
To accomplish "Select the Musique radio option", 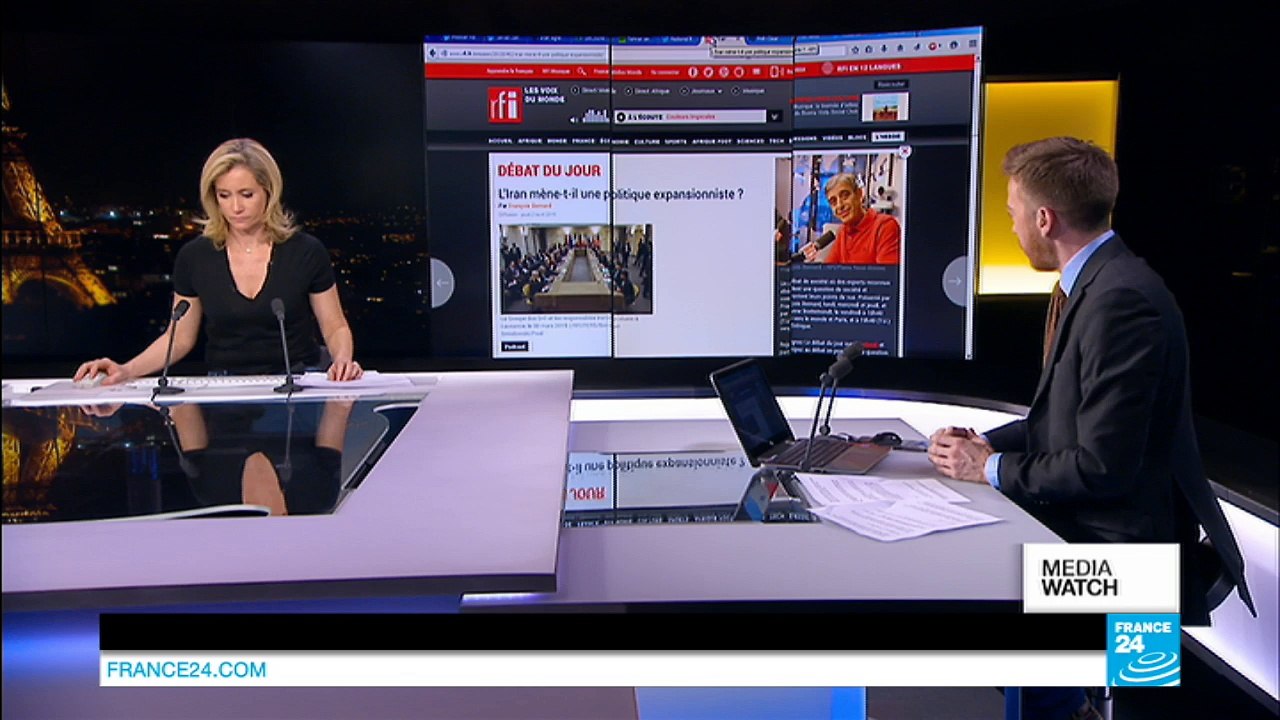I will (x=748, y=91).
